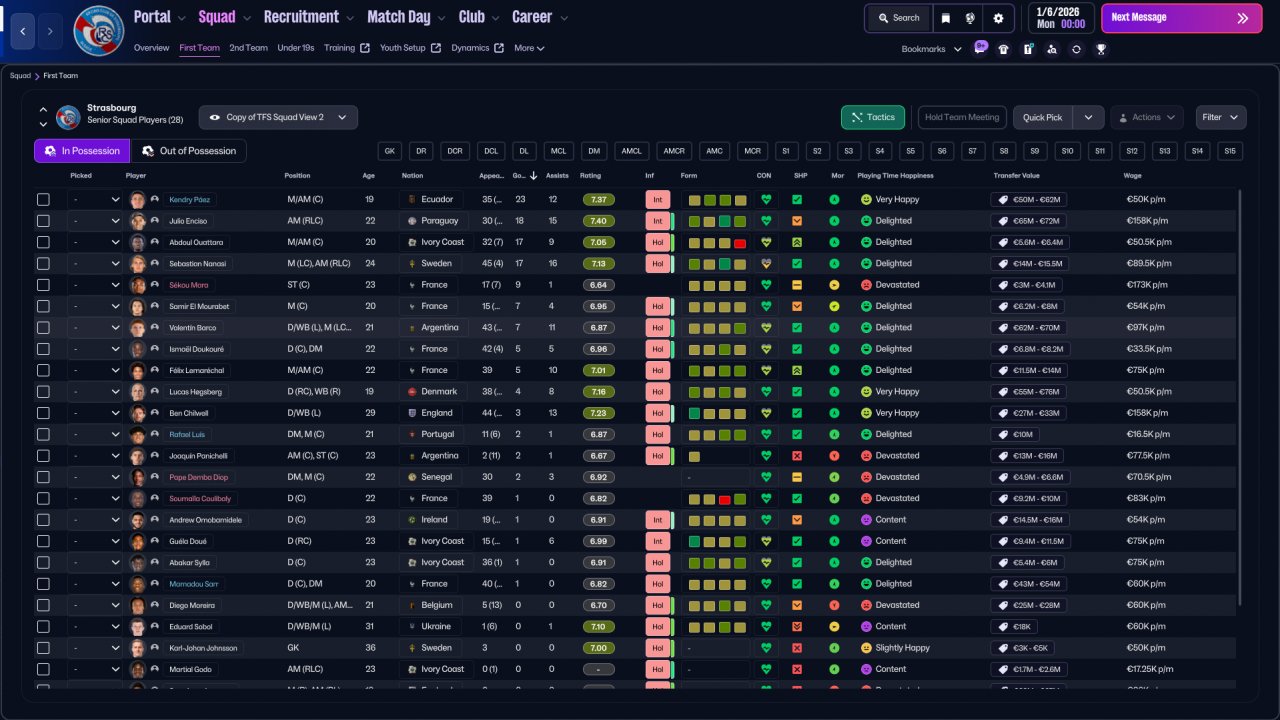Viewport: 1280px width, 720px height.
Task: Expand the Bookmarks dropdown
Action: point(931,49)
